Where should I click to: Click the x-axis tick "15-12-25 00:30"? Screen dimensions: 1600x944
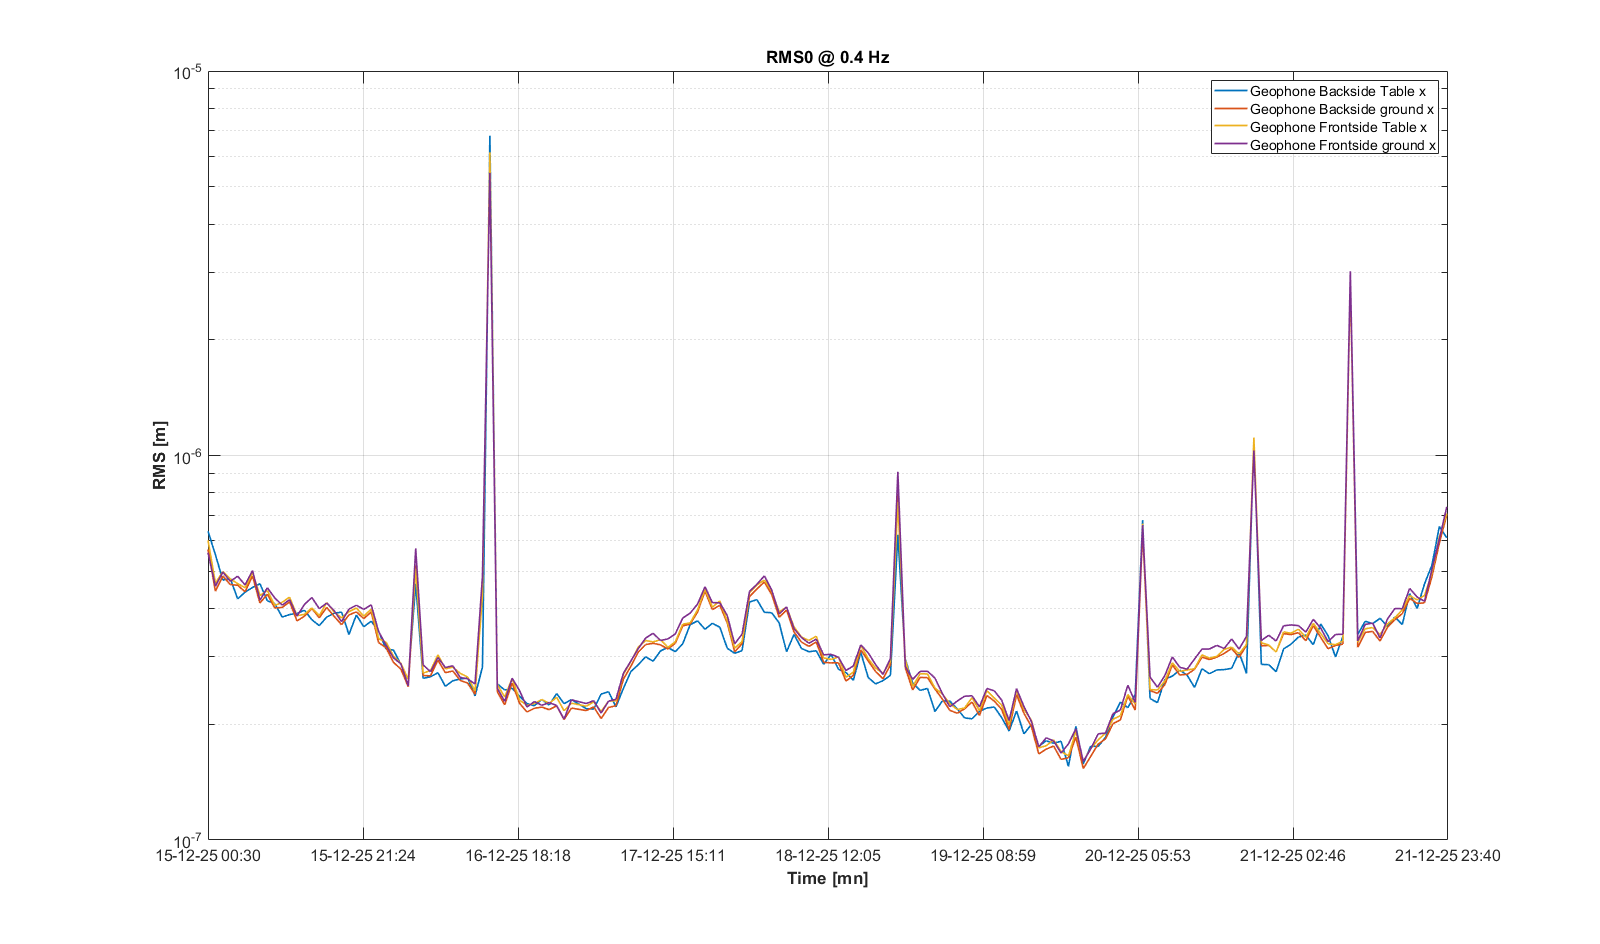coord(208,856)
